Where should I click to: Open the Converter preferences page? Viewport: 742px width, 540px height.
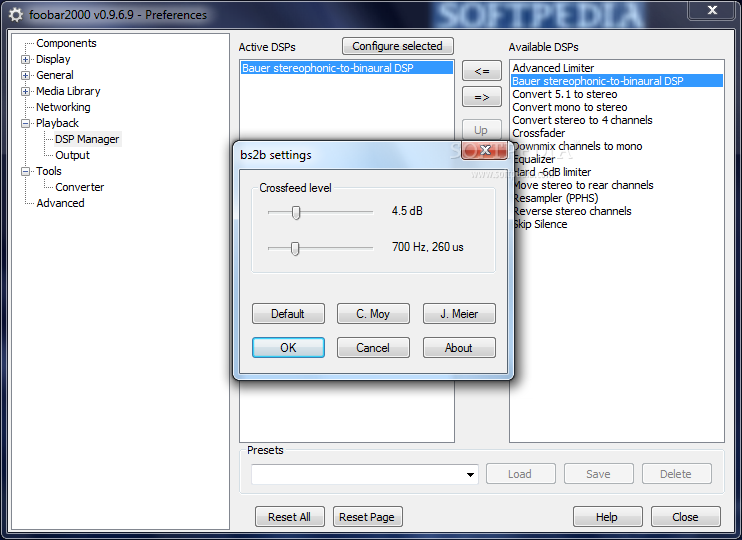click(x=80, y=187)
